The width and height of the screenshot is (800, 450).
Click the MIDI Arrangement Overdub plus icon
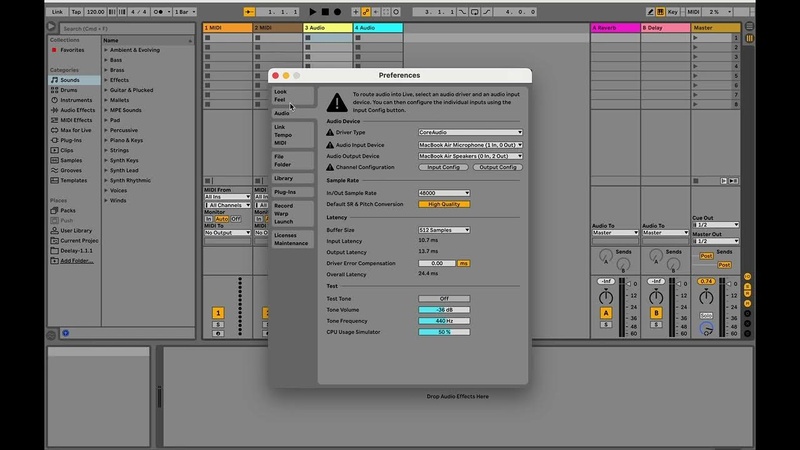pyautogui.click(x=356, y=12)
